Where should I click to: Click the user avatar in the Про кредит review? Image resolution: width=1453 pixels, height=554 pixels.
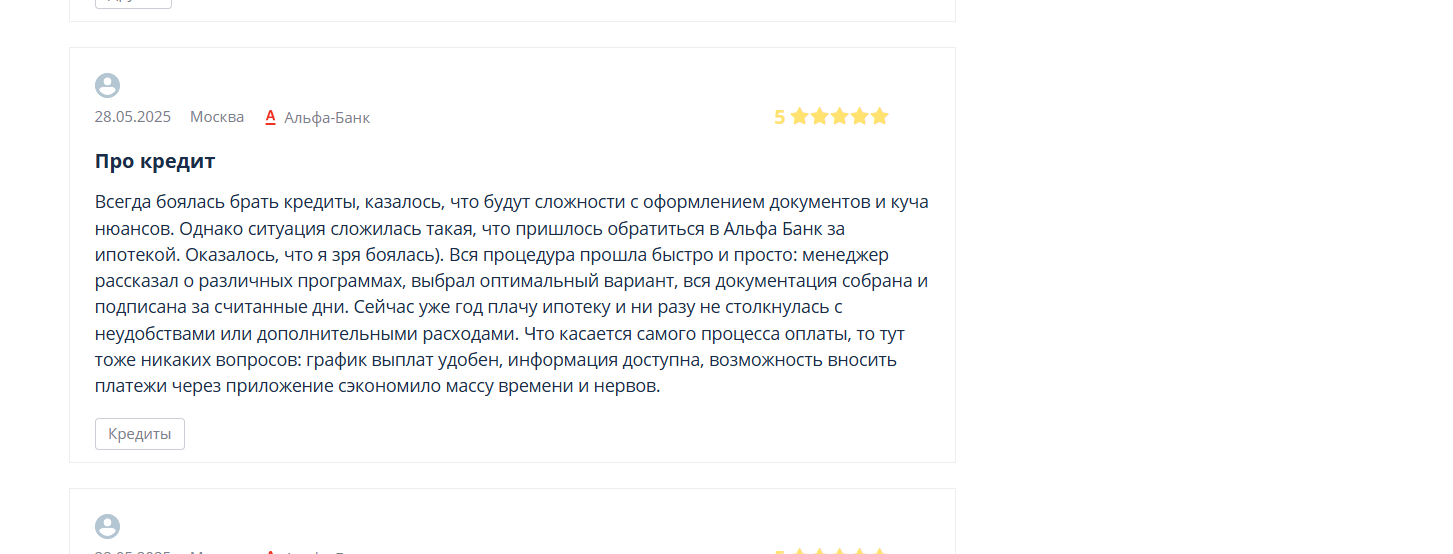tap(107, 86)
